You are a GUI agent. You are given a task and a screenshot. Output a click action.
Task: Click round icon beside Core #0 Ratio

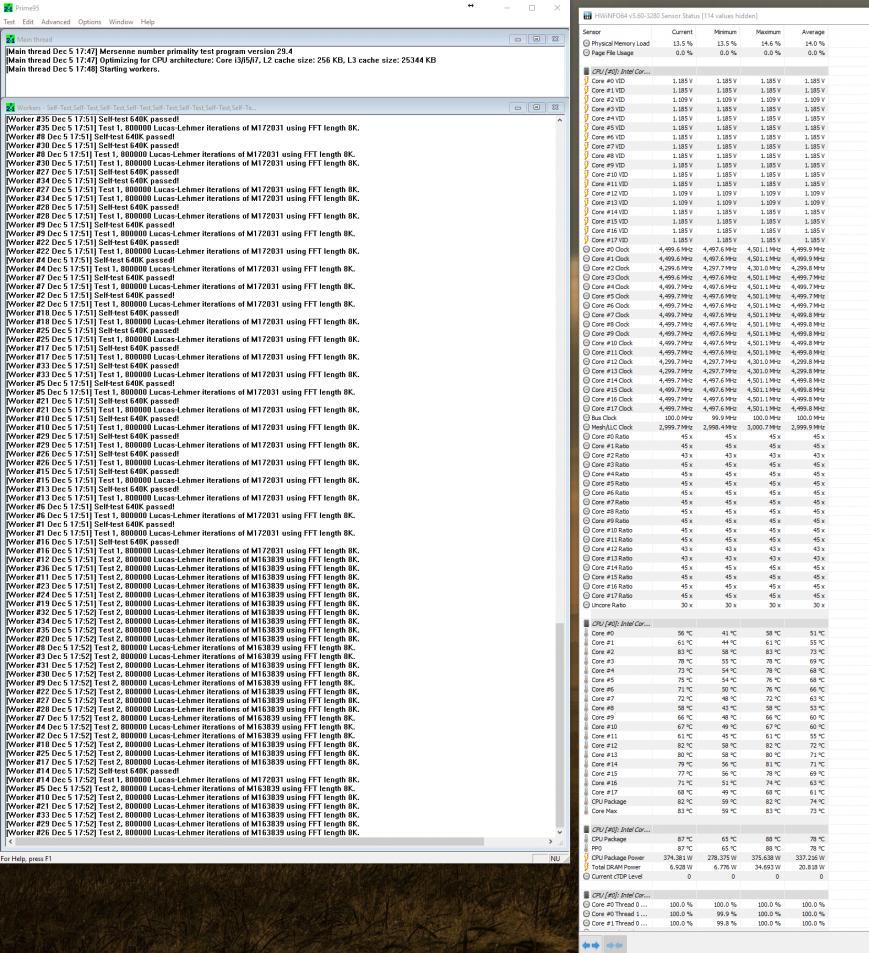click(x=586, y=436)
